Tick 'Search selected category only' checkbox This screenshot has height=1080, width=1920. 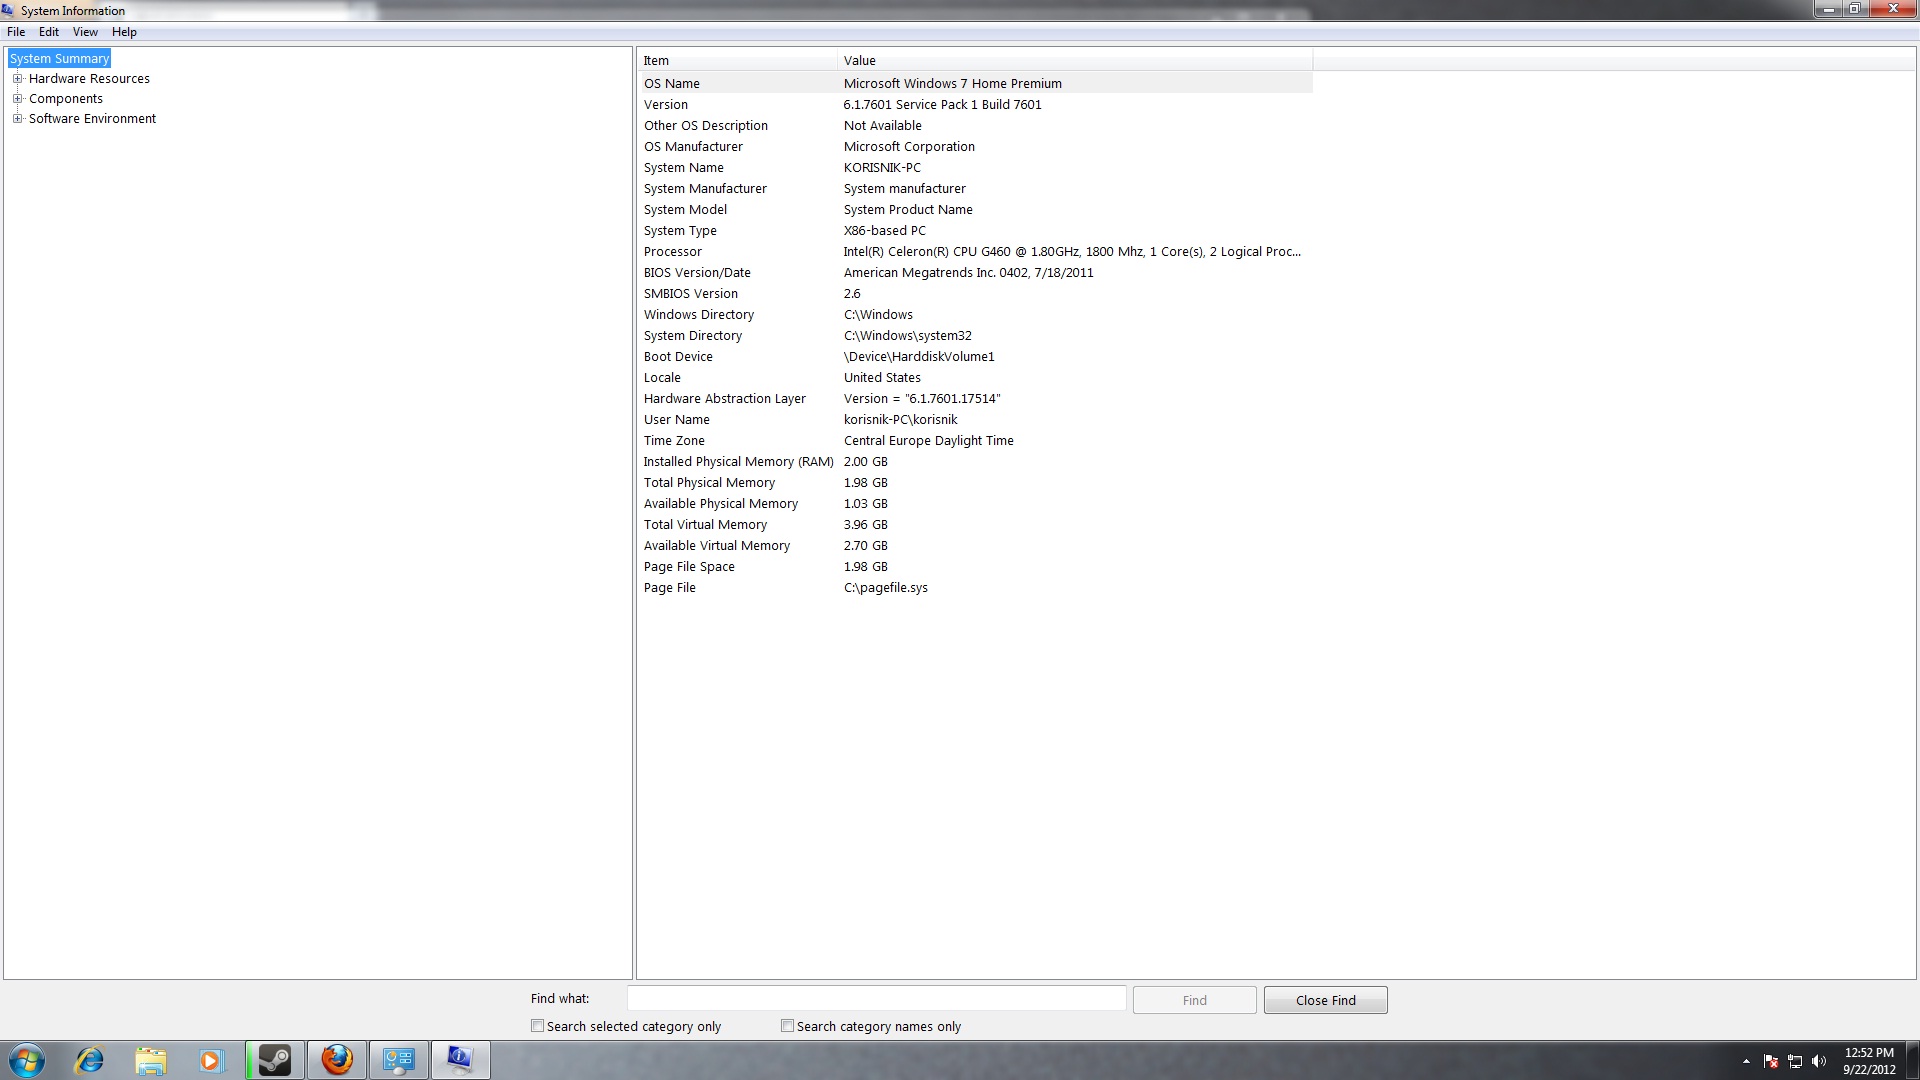click(538, 1026)
